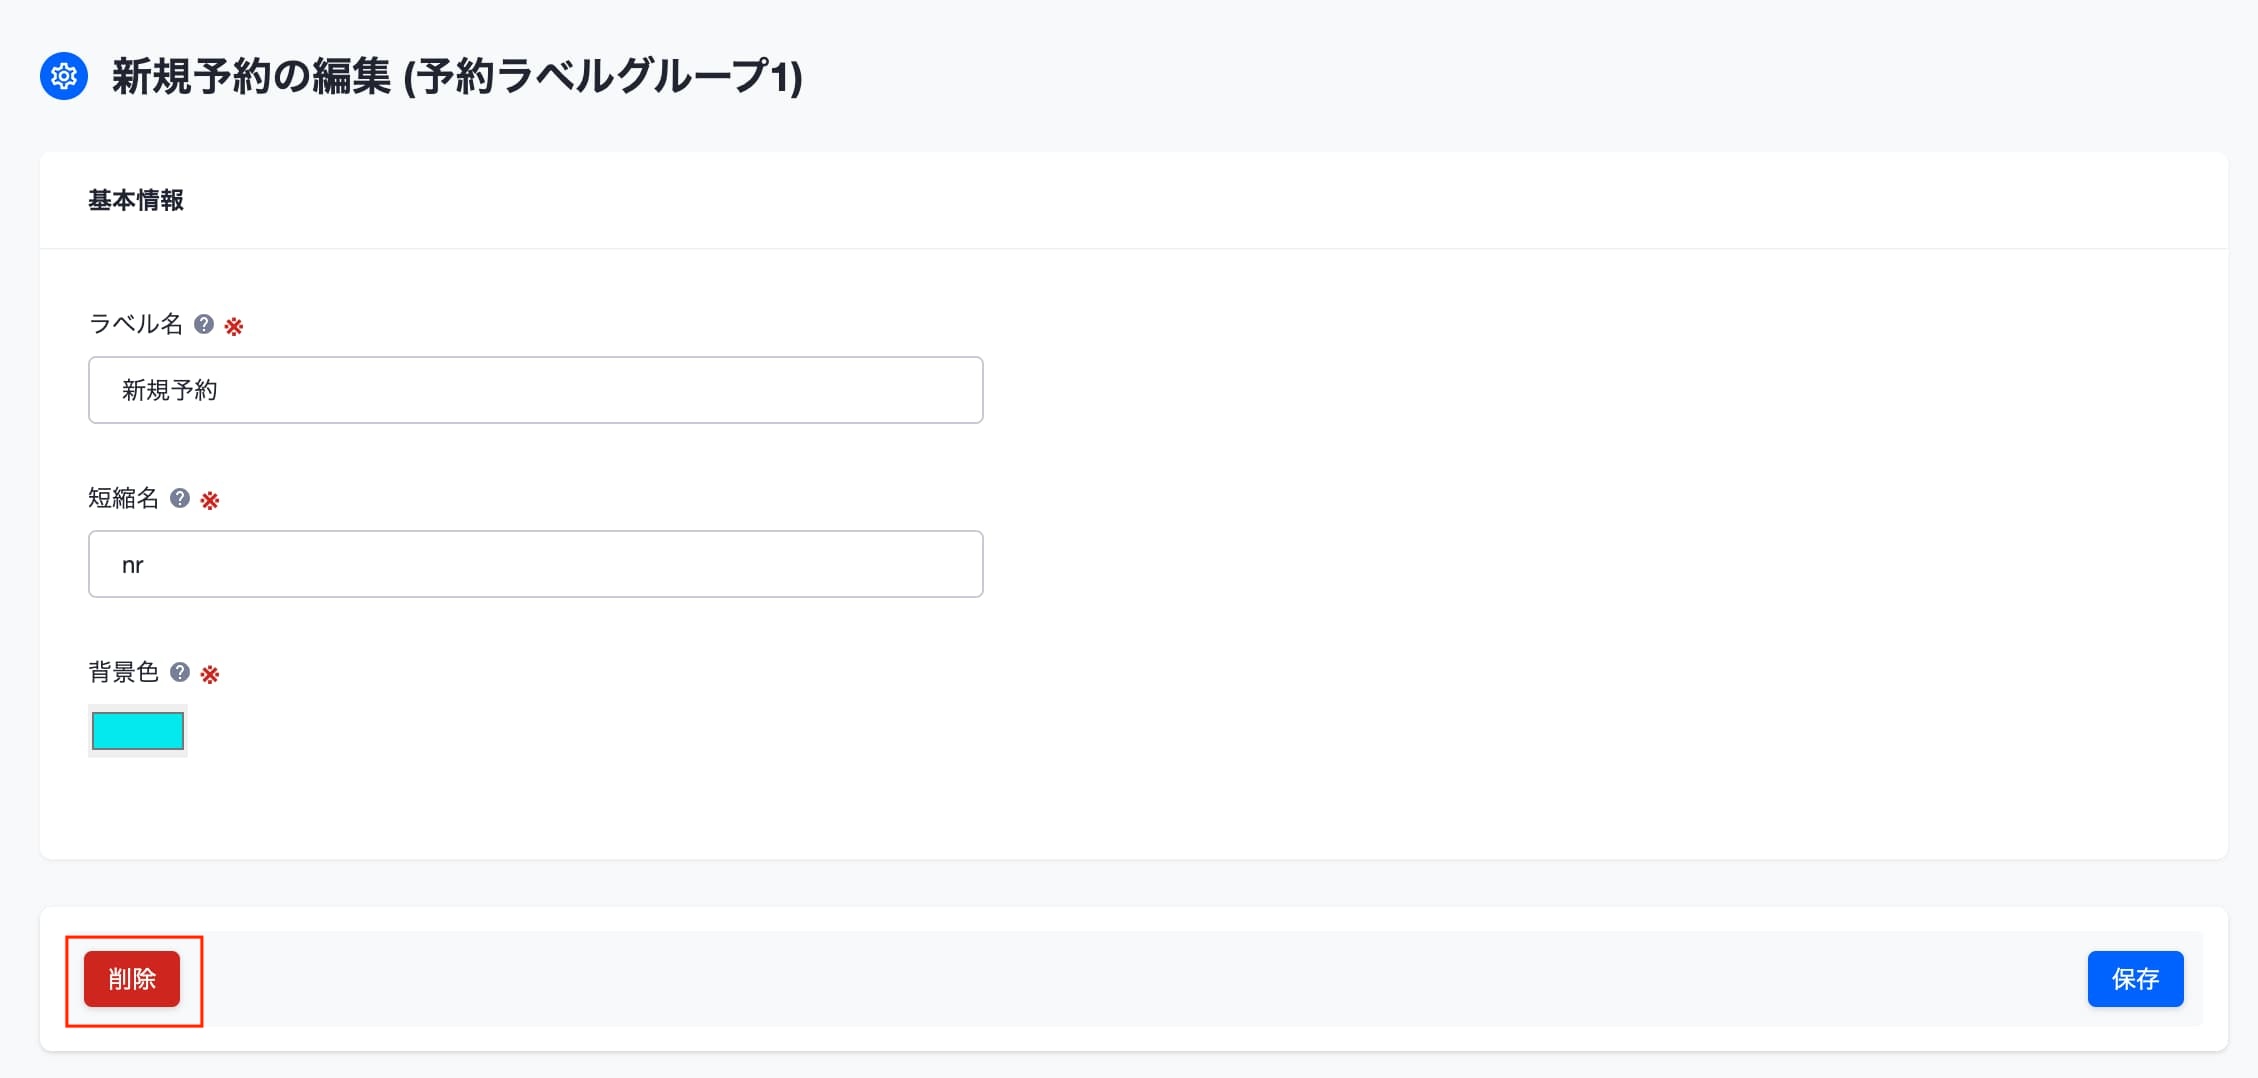Focus the 短縮名 field containing nr
The image size is (2258, 1078).
(536, 564)
